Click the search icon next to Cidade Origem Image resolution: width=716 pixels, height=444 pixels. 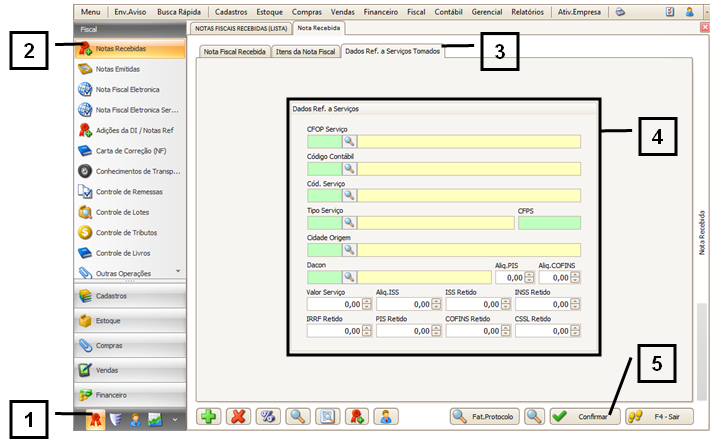[349, 249]
